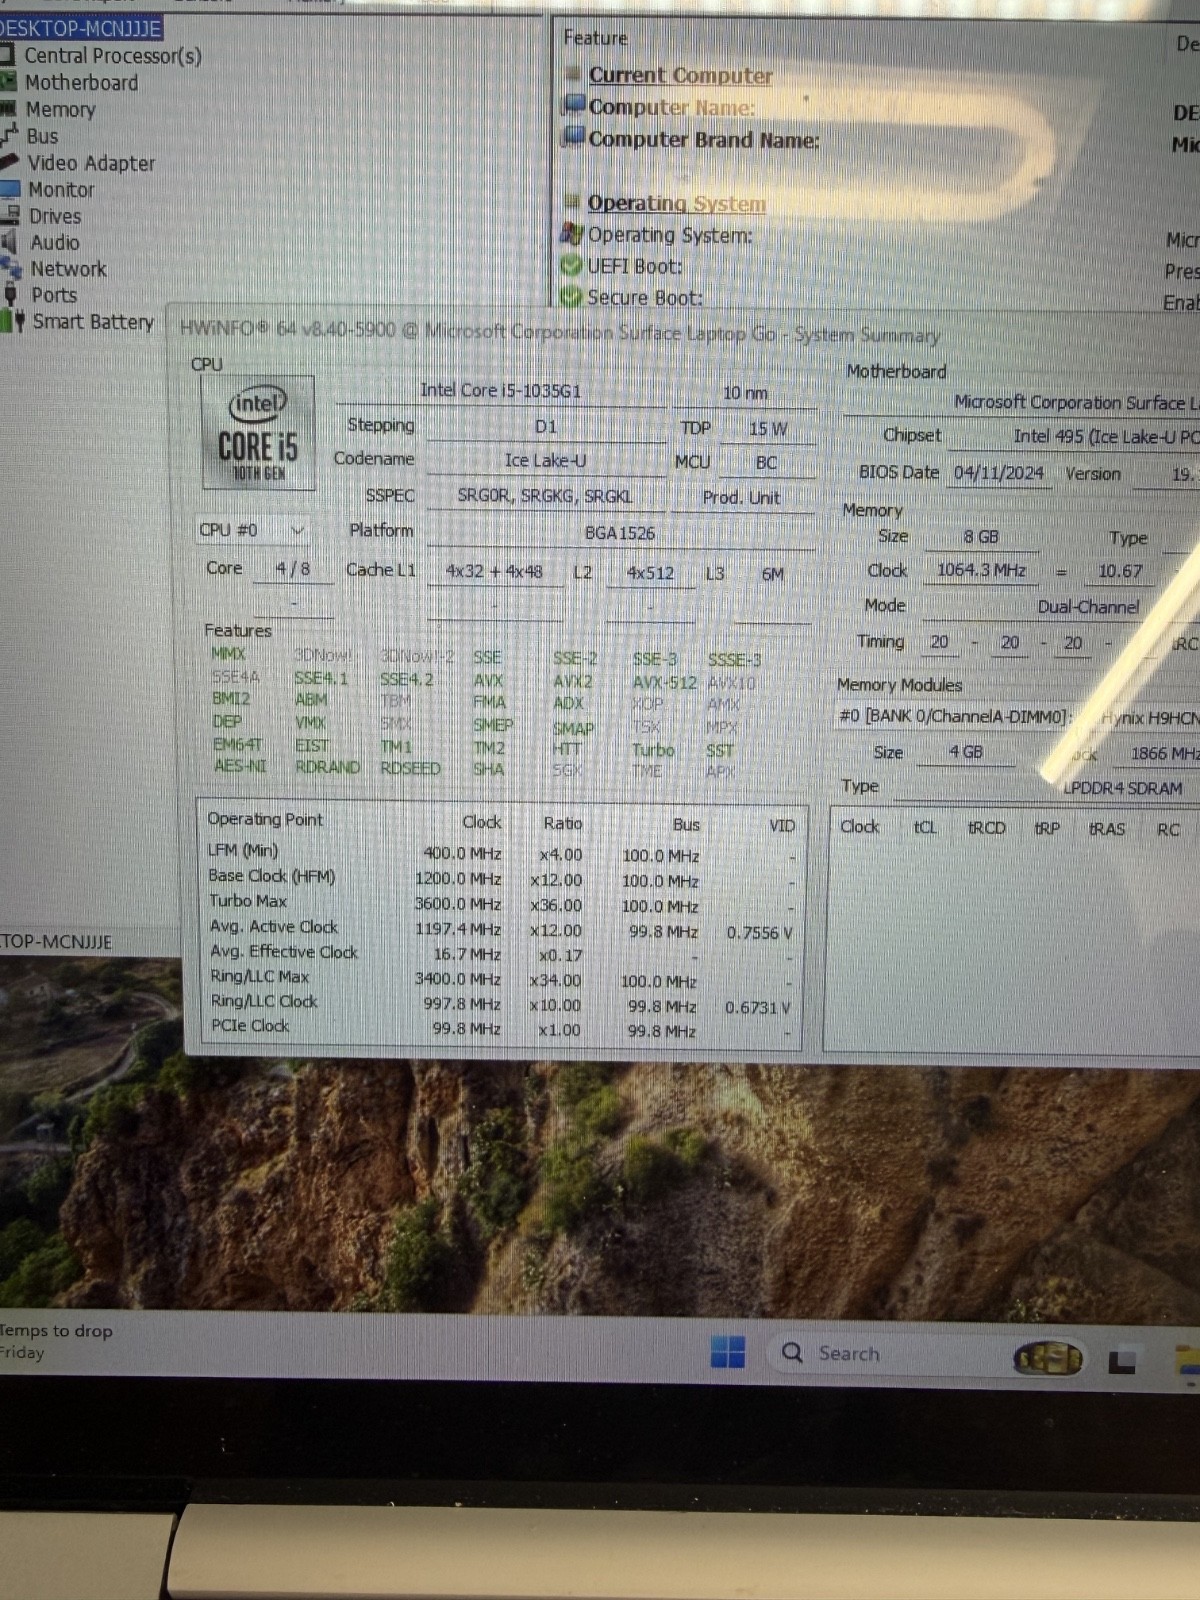1200x1600 pixels.
Task: Open the CPU #0 selector dropdown
Action: 252,530
